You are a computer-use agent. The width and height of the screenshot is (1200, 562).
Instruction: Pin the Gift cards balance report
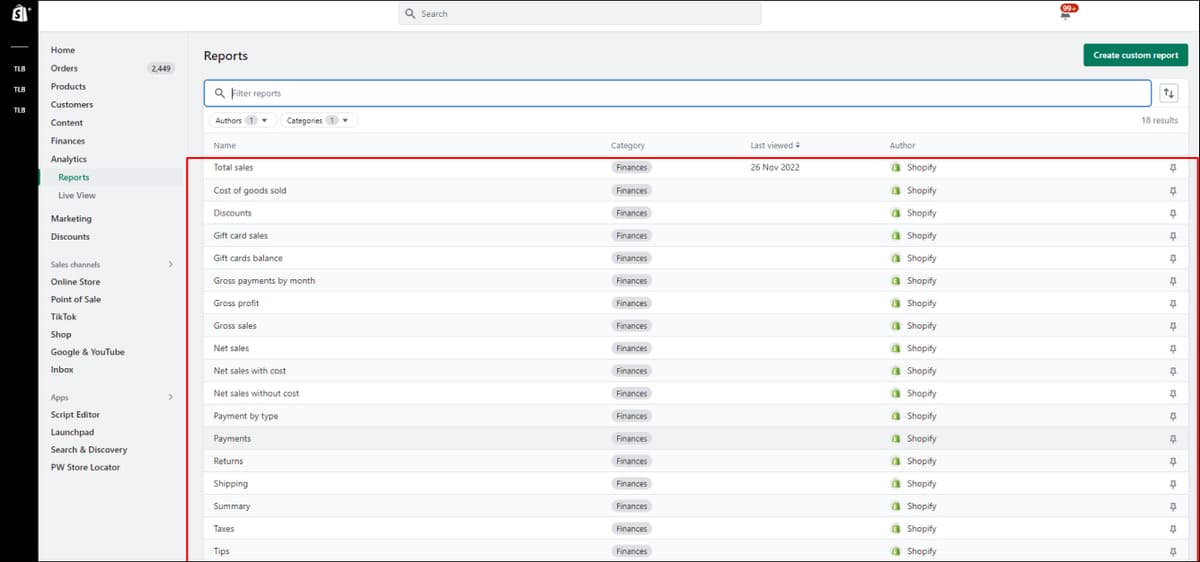[x=1173, y=258]
